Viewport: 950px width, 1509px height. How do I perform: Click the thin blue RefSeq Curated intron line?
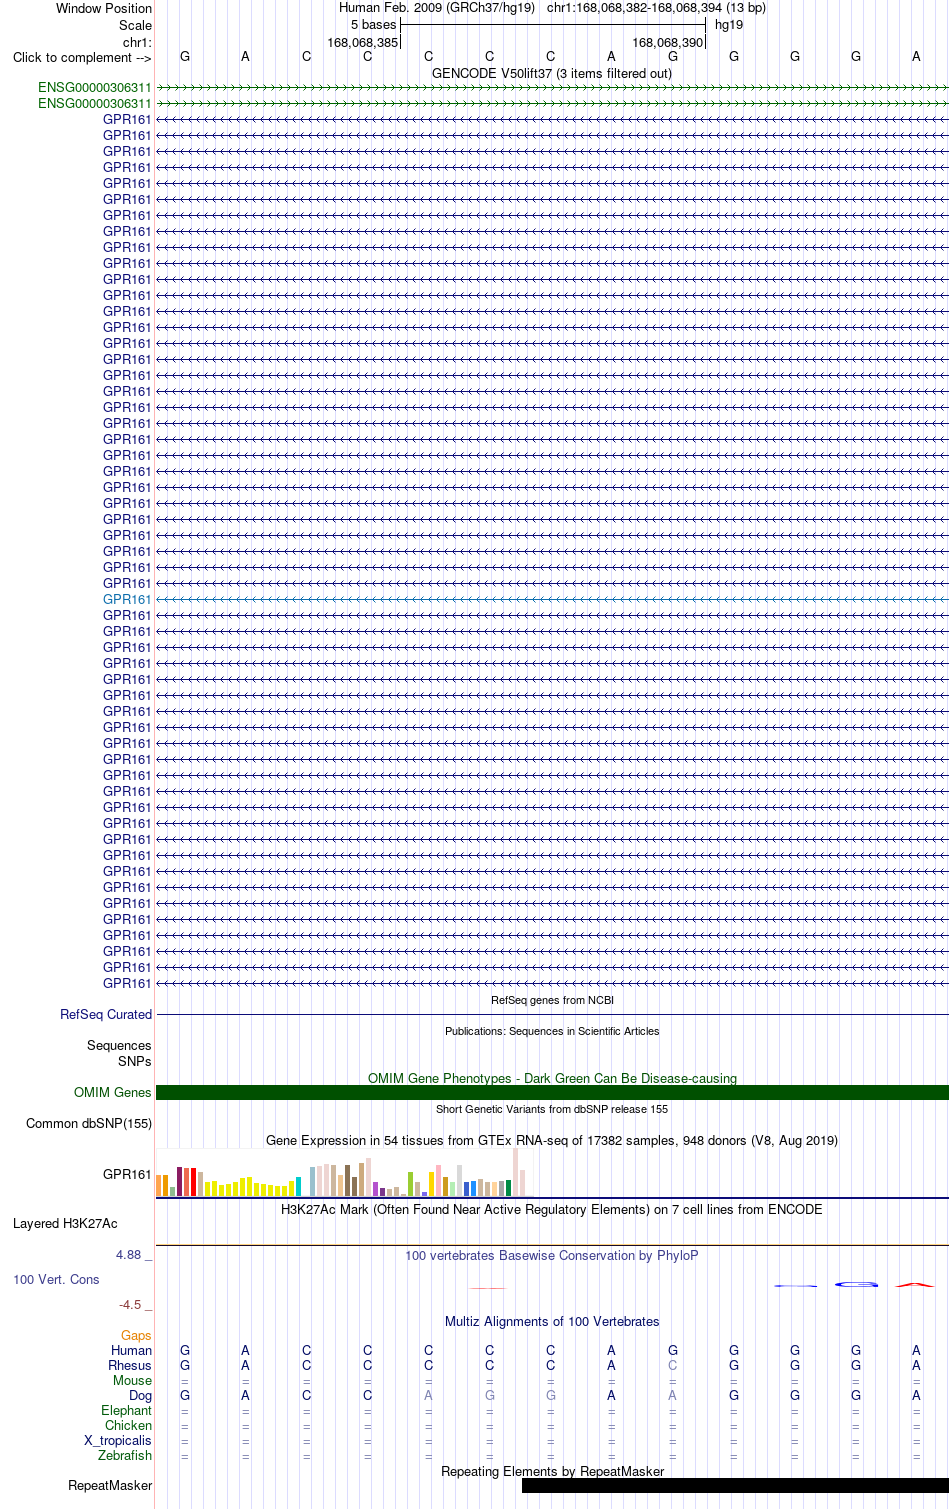pos(552,1014)
